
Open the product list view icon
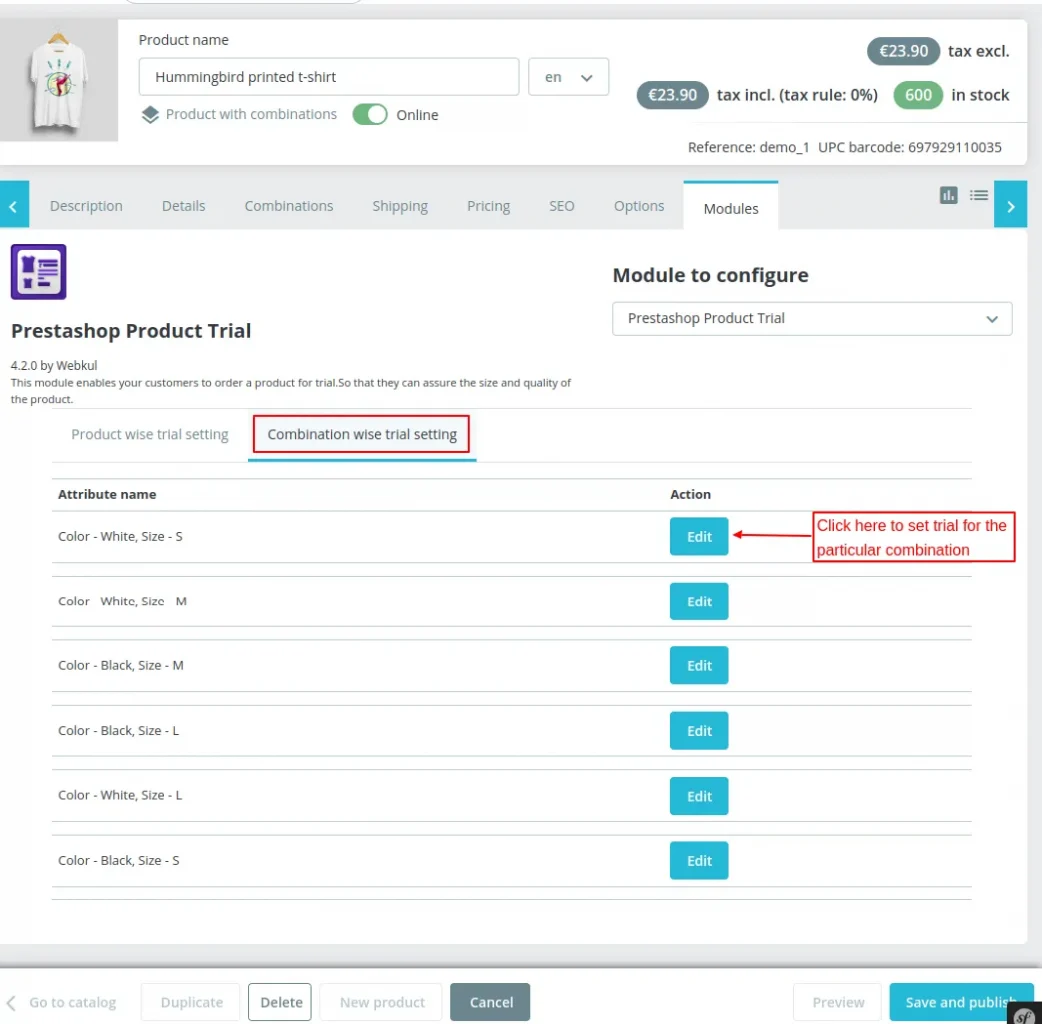point(978,195)
